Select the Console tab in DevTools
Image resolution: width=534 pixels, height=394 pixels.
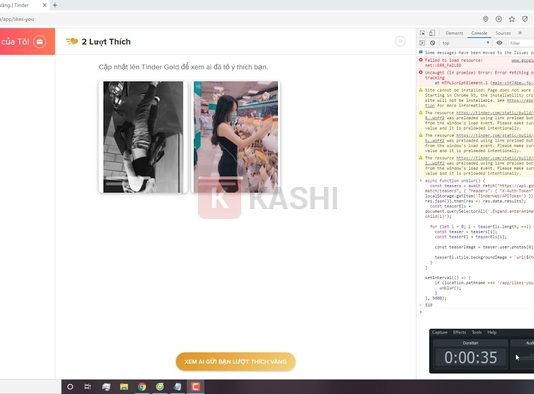coord(479,33)
